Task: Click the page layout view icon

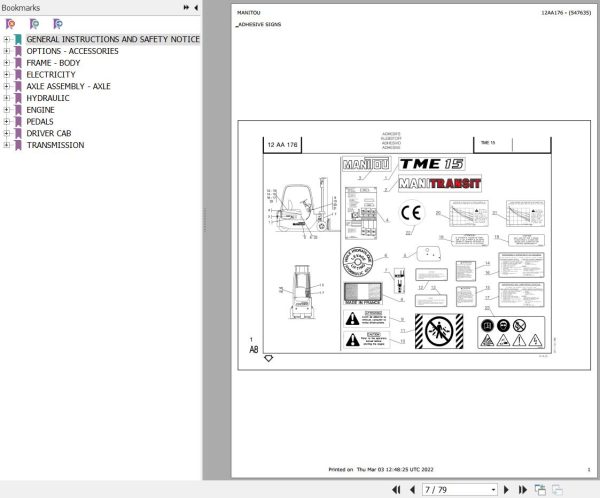Action: [x=540, y=490]
